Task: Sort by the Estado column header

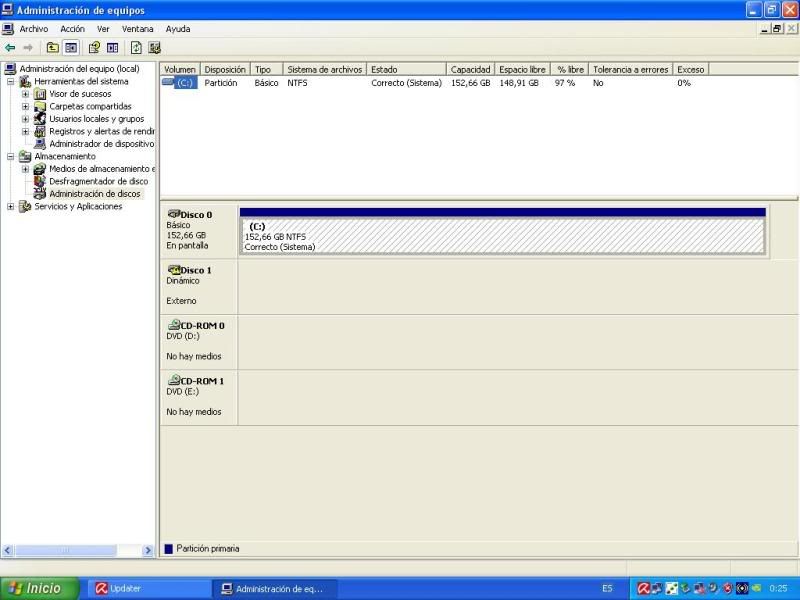Action: tap(407, 69)
